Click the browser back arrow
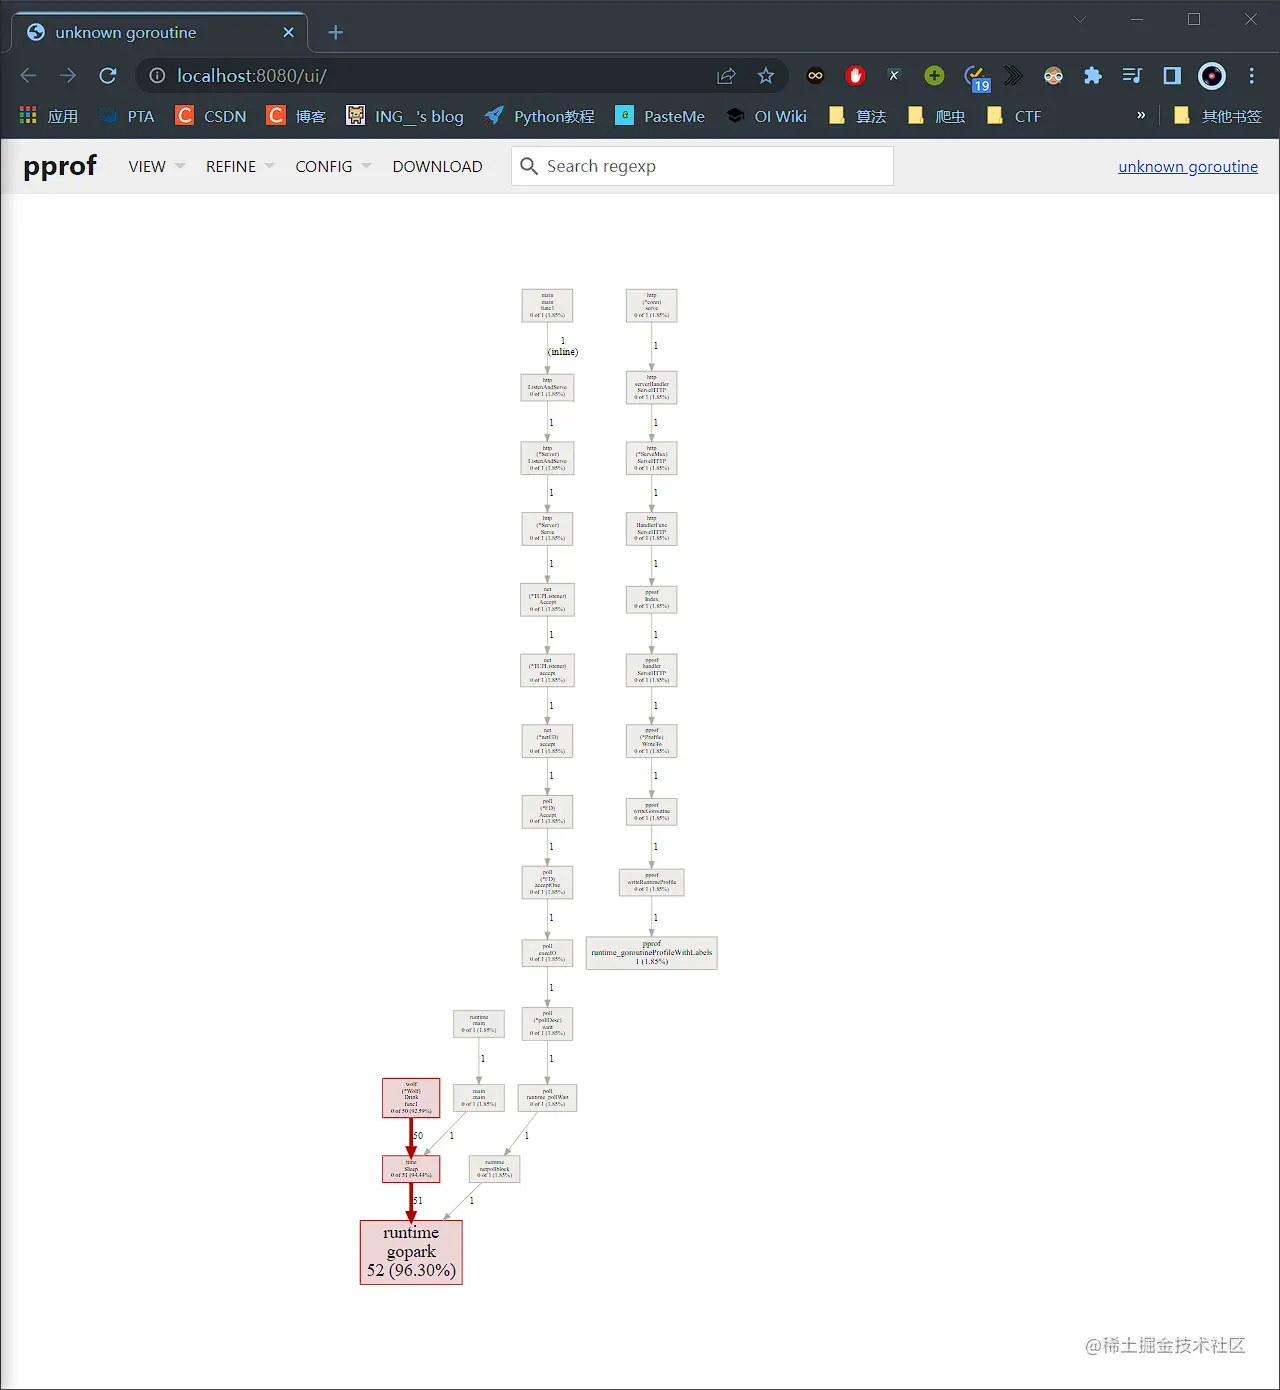This screenshot has width=1280, height=1390. (x=27, y=75)
